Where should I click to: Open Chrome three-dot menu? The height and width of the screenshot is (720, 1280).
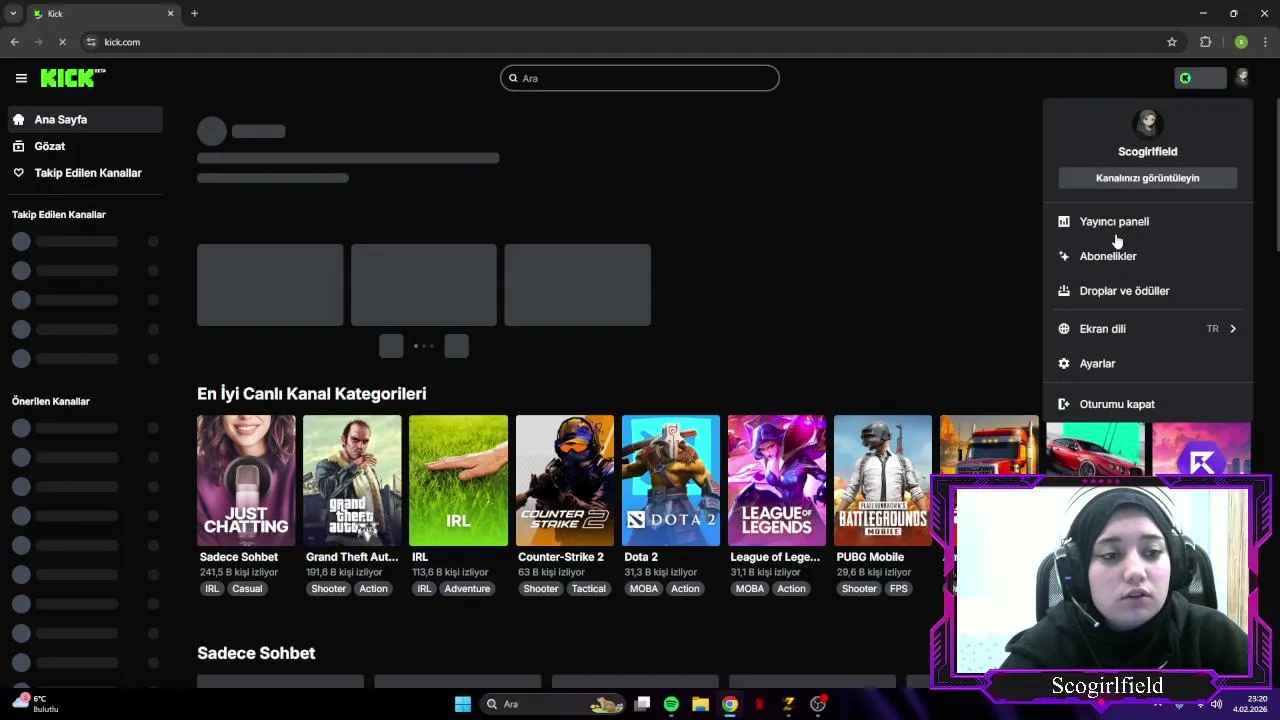[x=1266, y=42]
